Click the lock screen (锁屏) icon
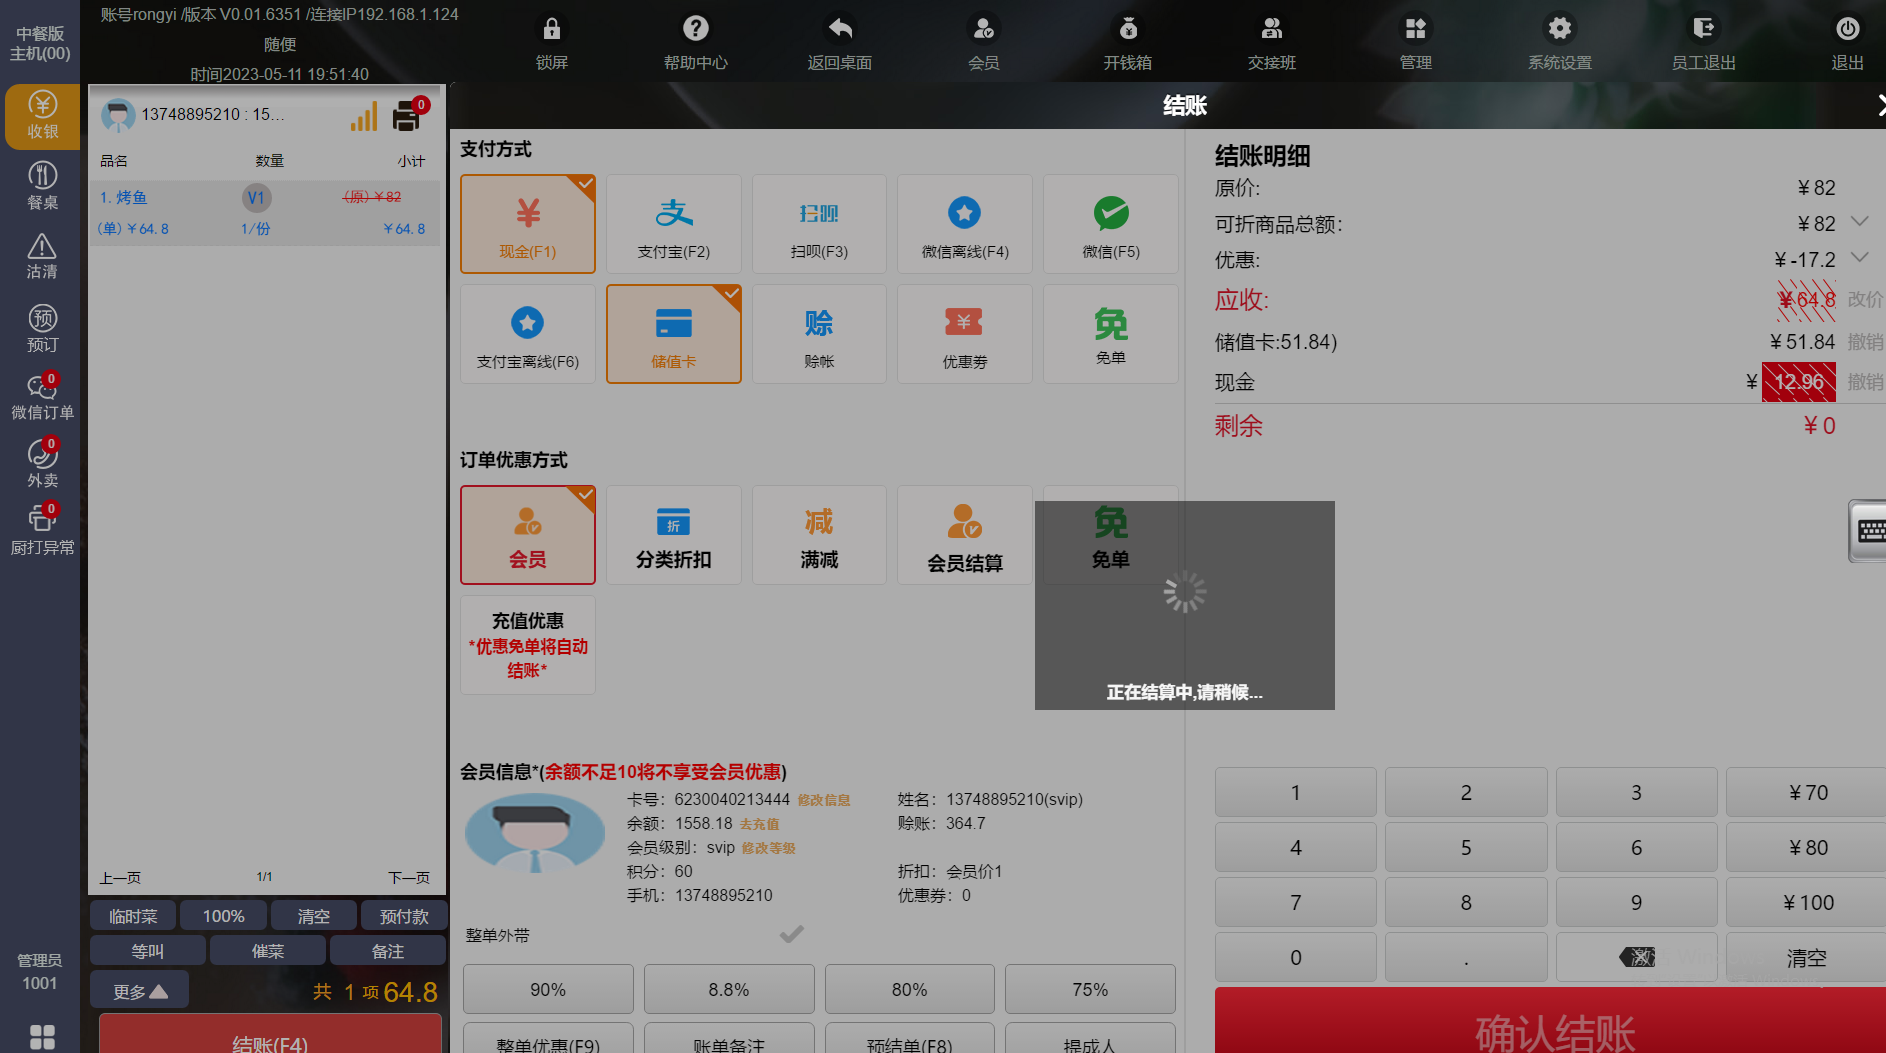Image resolution: width=1886 pixels, height=1053 pixels. point(551,29)
